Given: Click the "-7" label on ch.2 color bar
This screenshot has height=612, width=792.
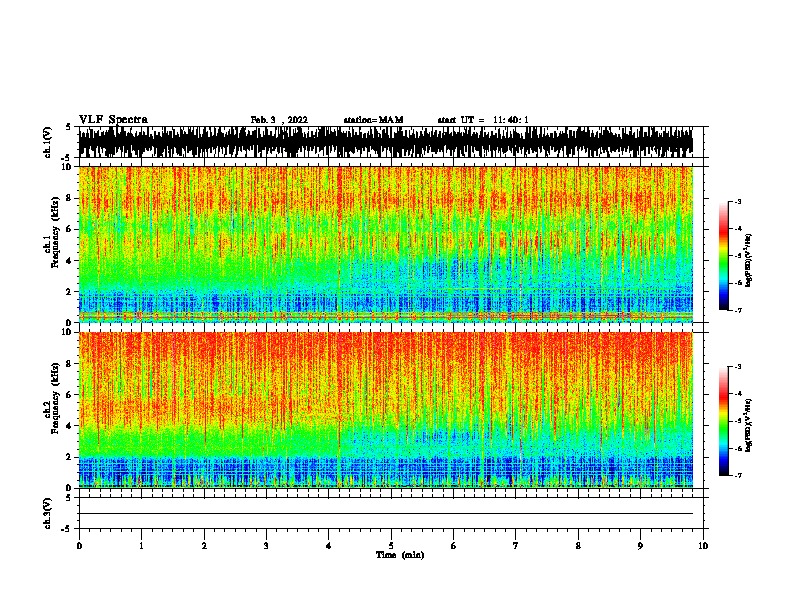Looking at the screenshot, I should coord(737,475).
